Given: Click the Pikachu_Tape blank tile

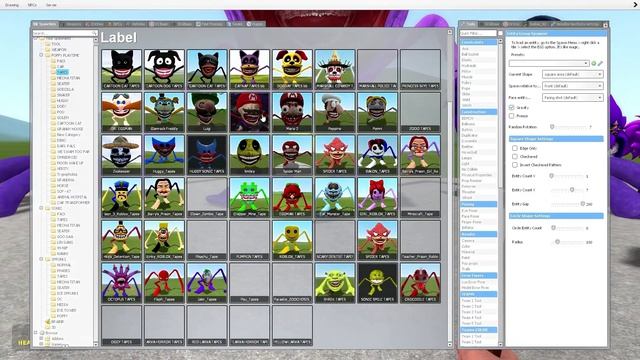Looking at the screenshot, I should coord(207,240).
